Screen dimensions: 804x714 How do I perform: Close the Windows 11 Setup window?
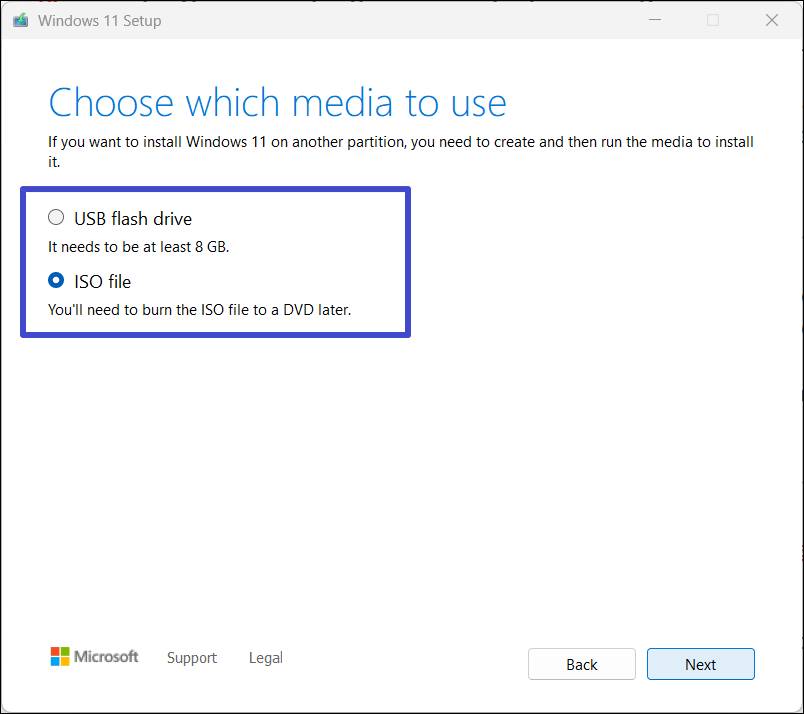coord(772,20)
